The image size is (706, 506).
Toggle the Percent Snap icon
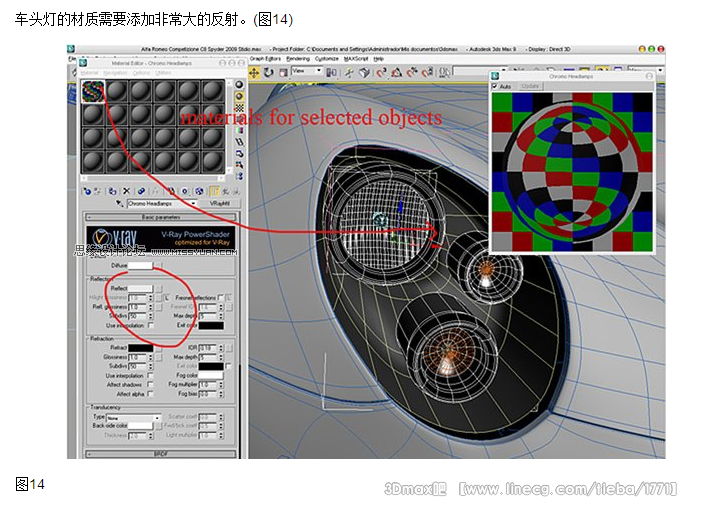point(412,72)
